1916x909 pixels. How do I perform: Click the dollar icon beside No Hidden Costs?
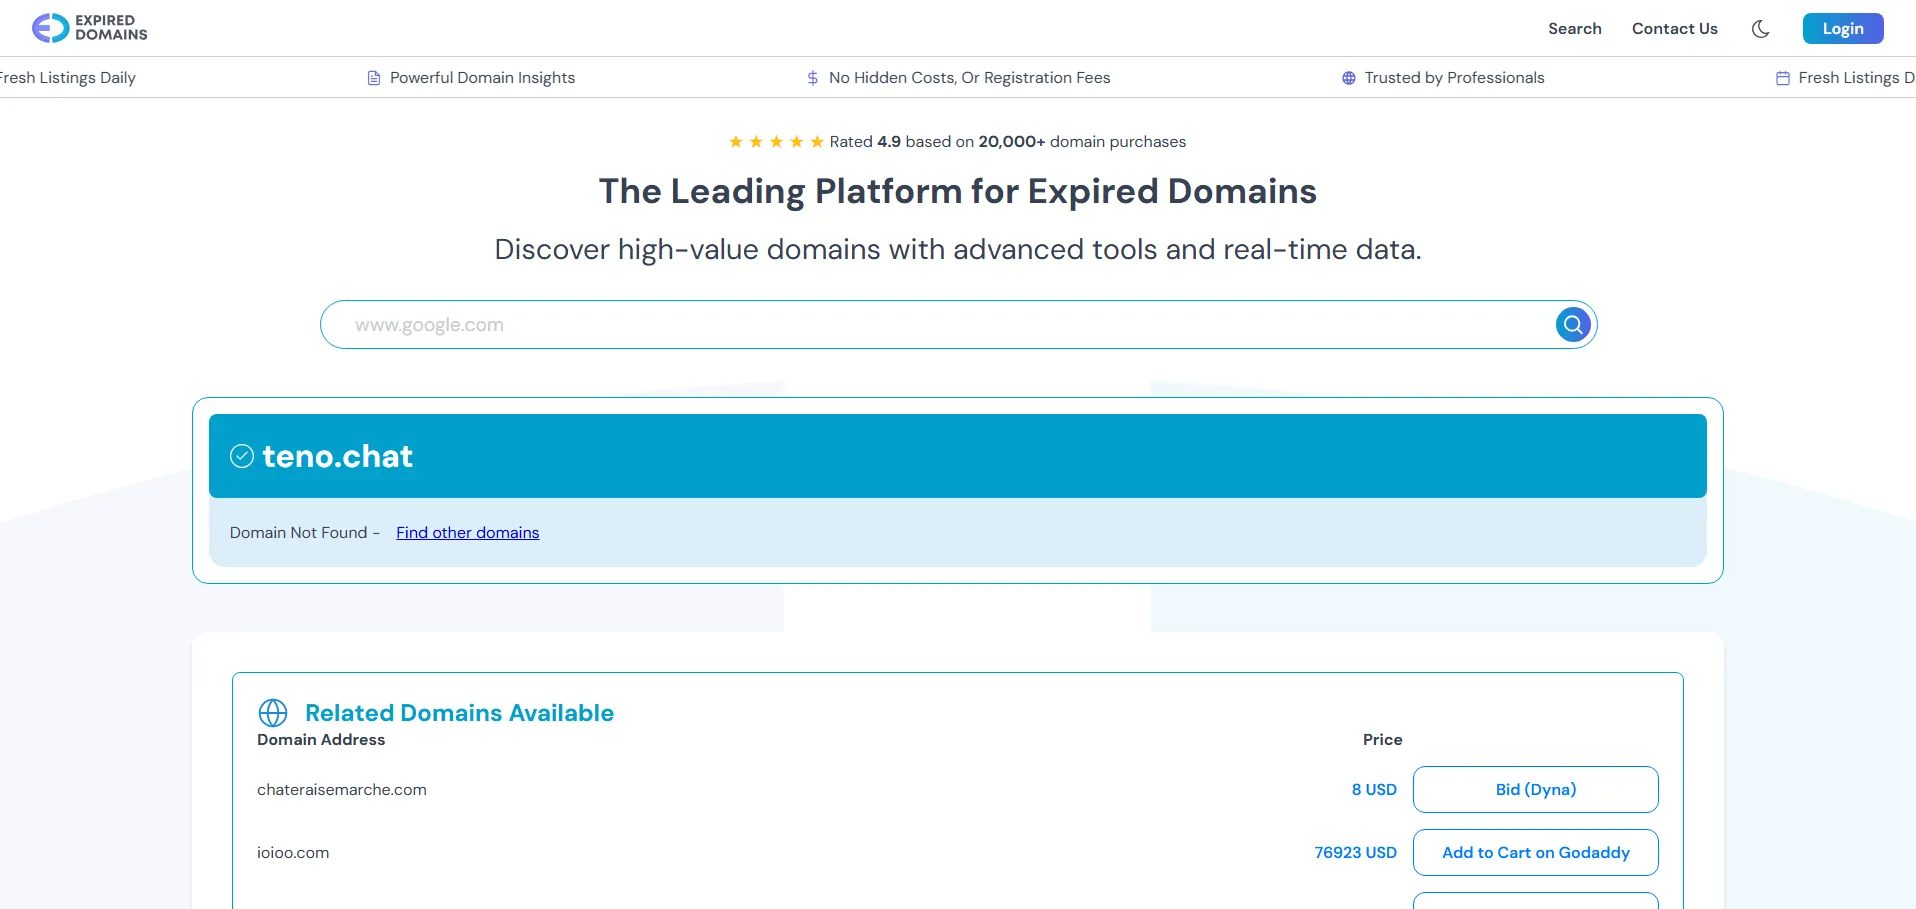(812, 78)
